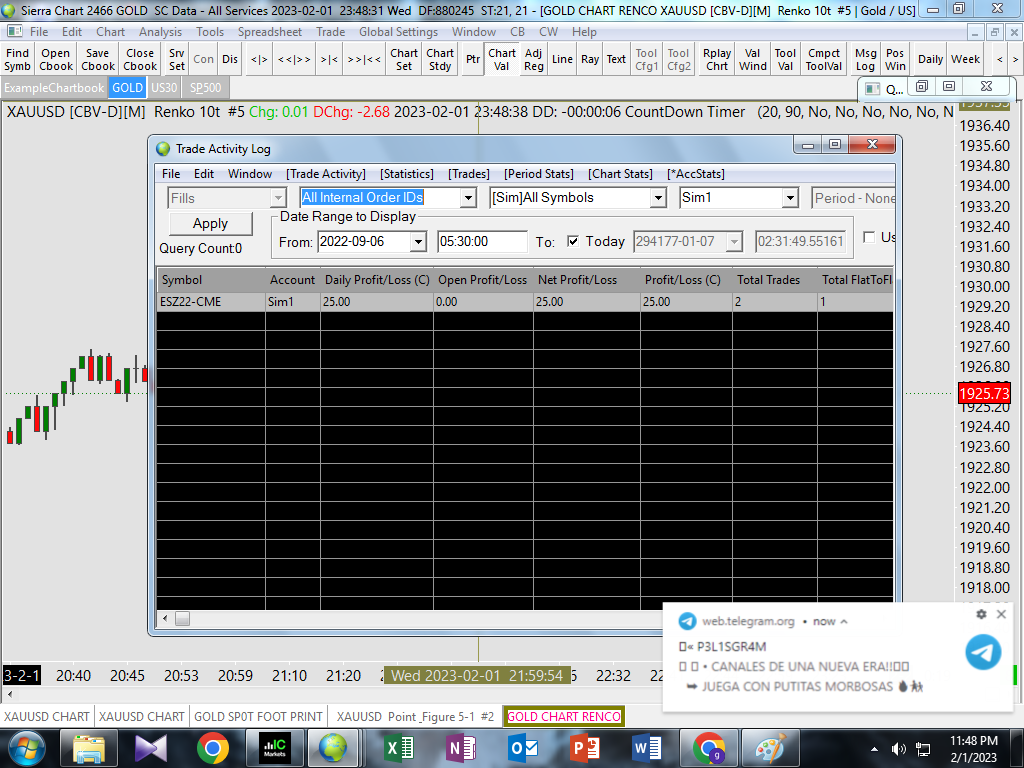Open the Global Settings menu
The image size is (1024, 768).
tap(398, 32)
